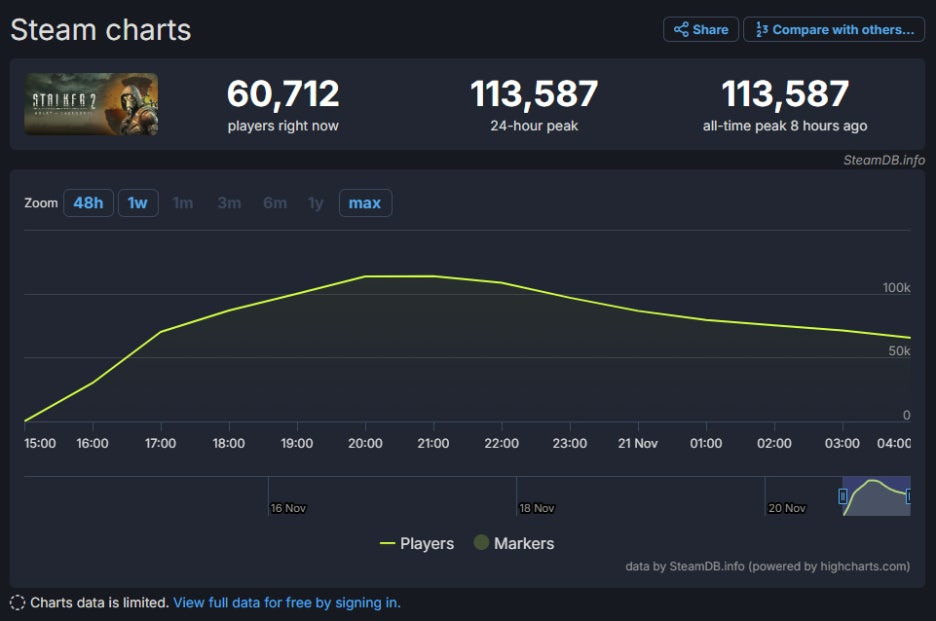936x621 pixels.
Task: Click the yellow Players legend line
Action: [387, 543]
